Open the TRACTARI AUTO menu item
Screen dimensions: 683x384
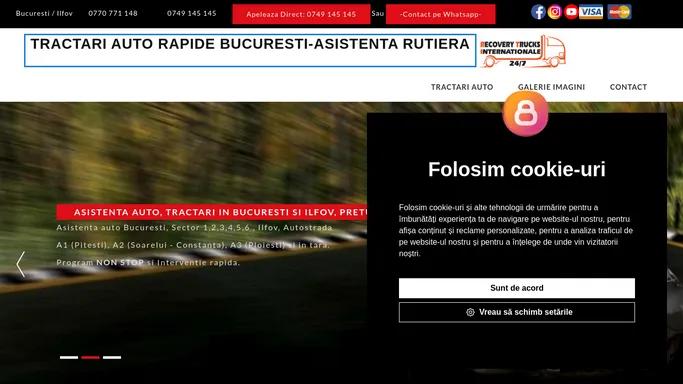[x=462, y=87]
